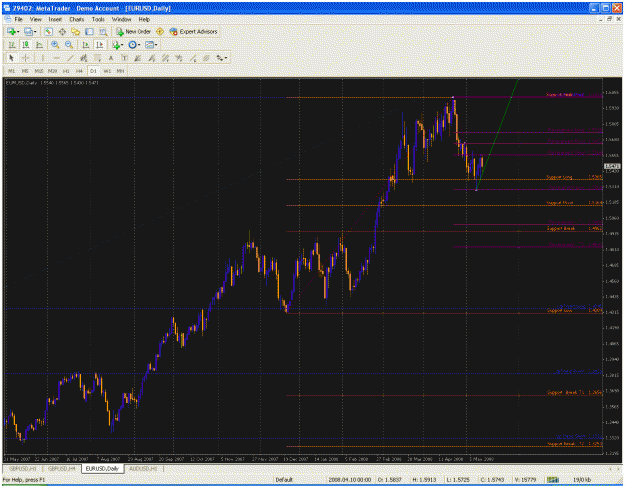Switch chart to bar chart view
The width and height of the screenshot is (625, 486).
click(12, 45)
